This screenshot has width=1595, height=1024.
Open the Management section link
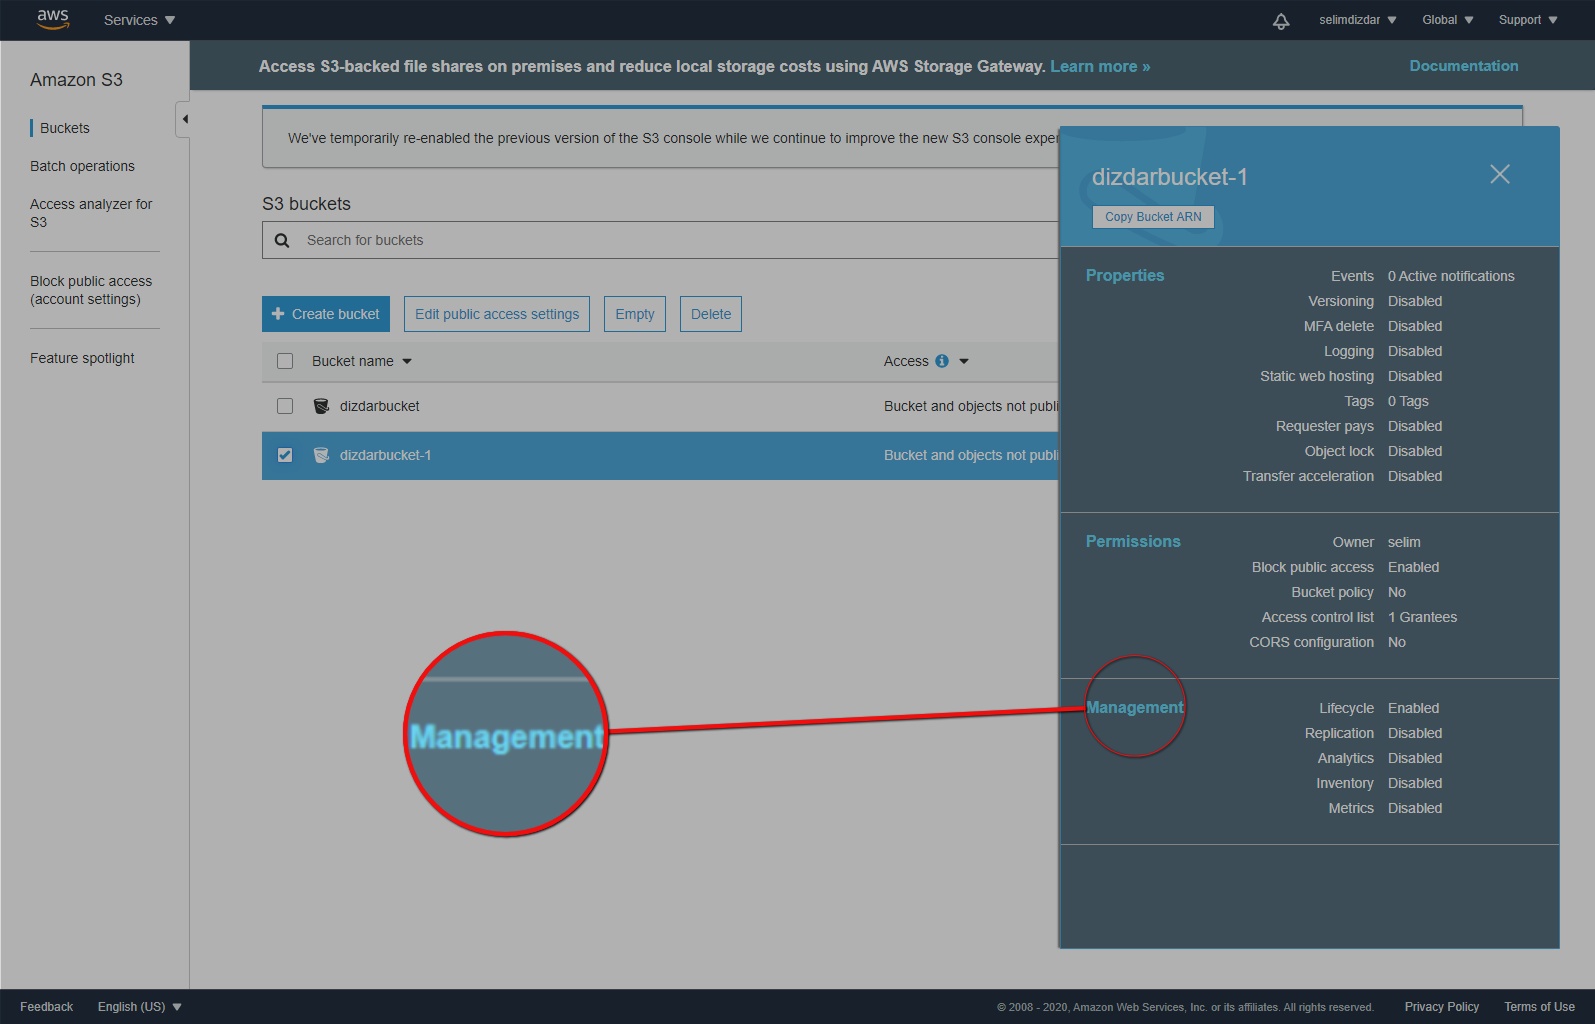[1135, 708]
